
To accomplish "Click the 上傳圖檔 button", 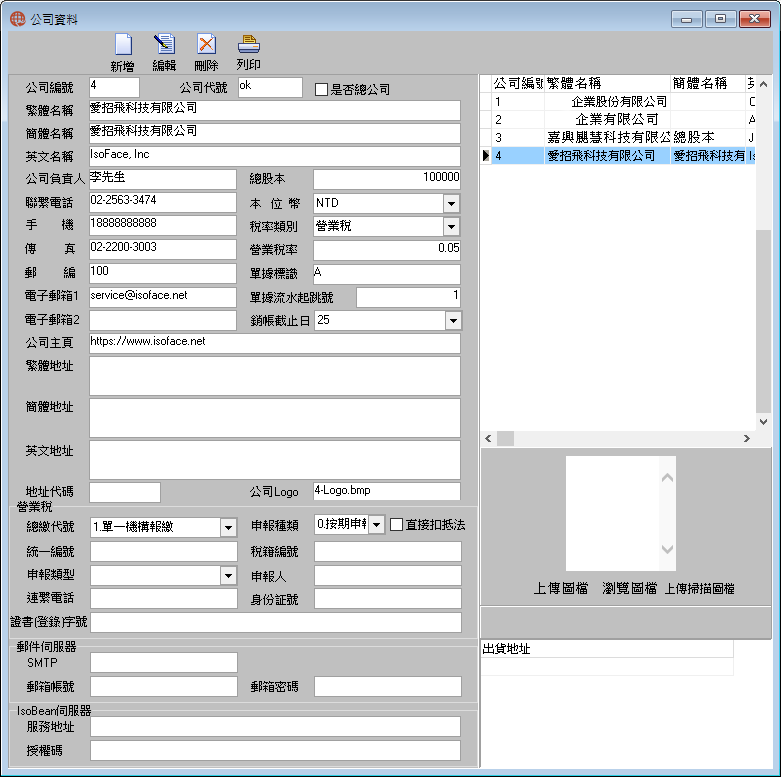I will pos(561,588).
